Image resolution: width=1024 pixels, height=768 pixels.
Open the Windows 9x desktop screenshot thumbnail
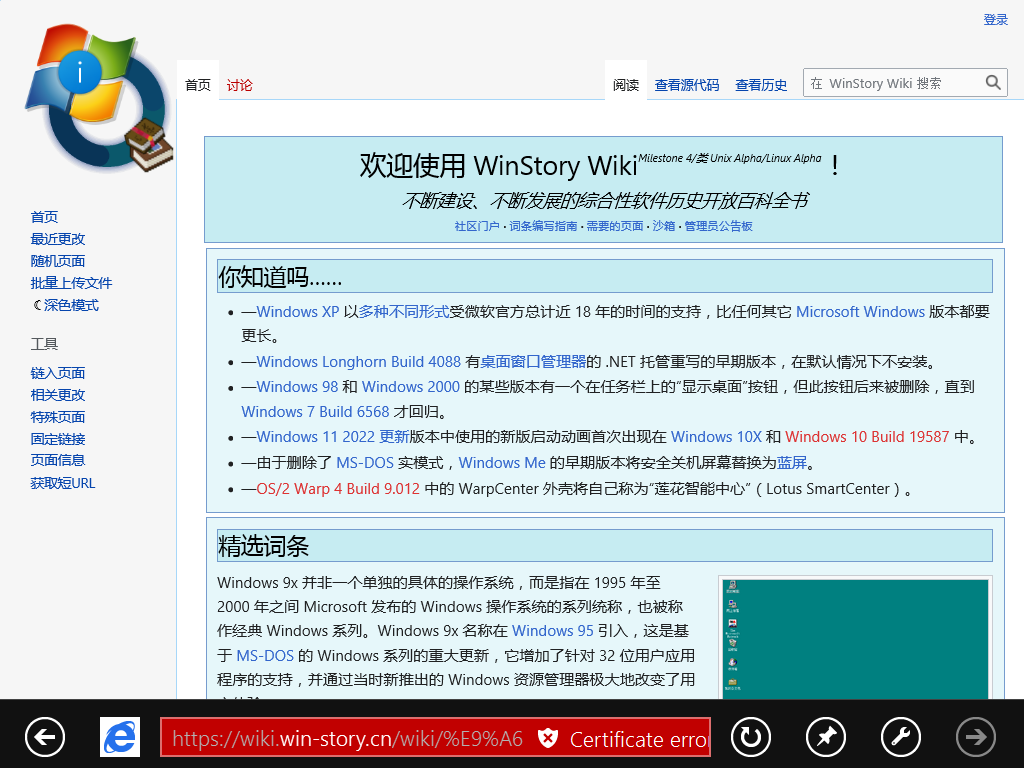click(856, 638)
